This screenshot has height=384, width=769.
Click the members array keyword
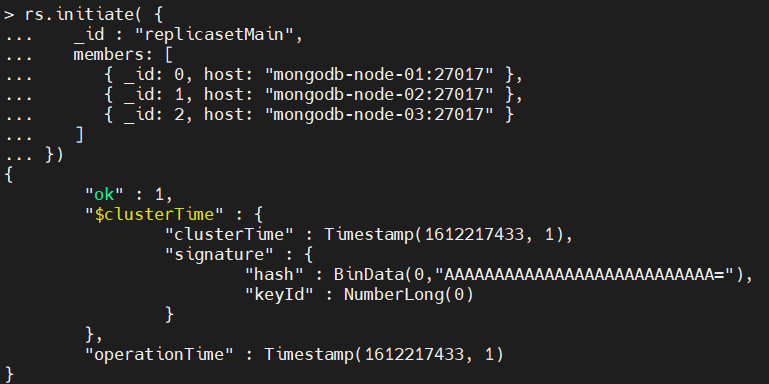coord(117,55)
